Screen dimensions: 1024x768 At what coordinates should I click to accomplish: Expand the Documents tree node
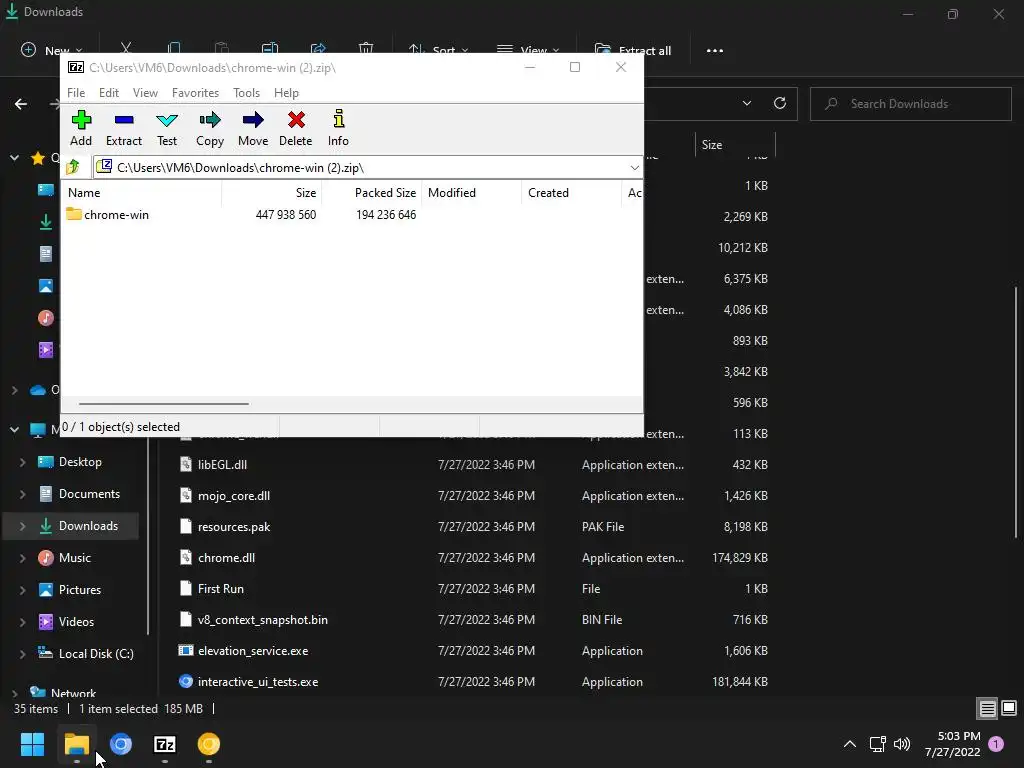[22, 494]
